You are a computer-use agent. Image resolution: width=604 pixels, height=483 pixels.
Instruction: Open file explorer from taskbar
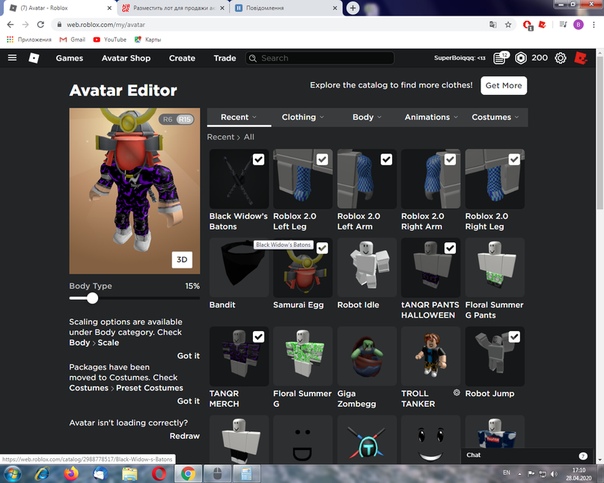[129, 473]
